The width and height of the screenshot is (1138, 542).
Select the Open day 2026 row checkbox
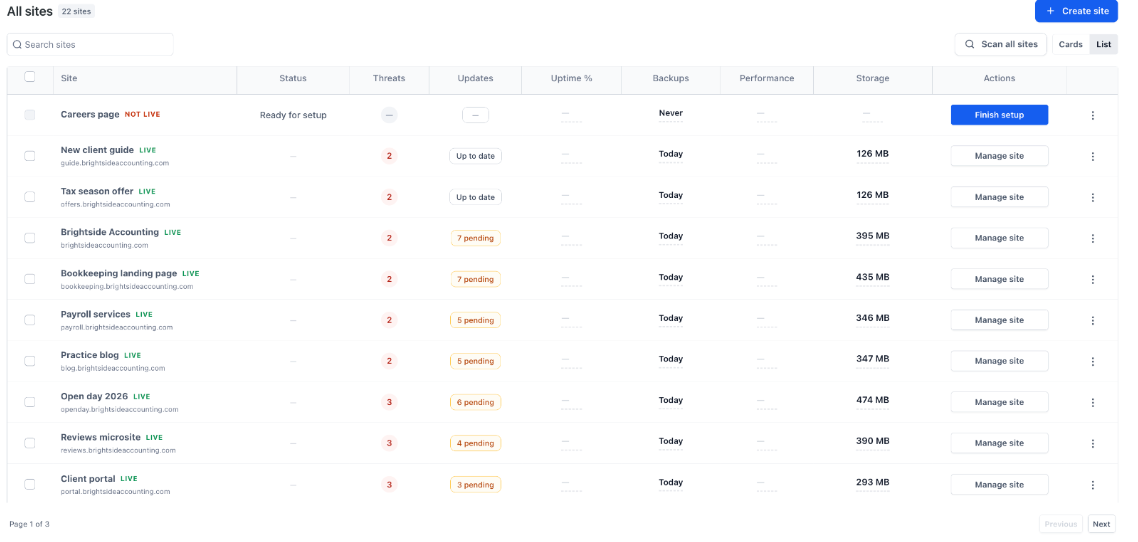(30, 402)
